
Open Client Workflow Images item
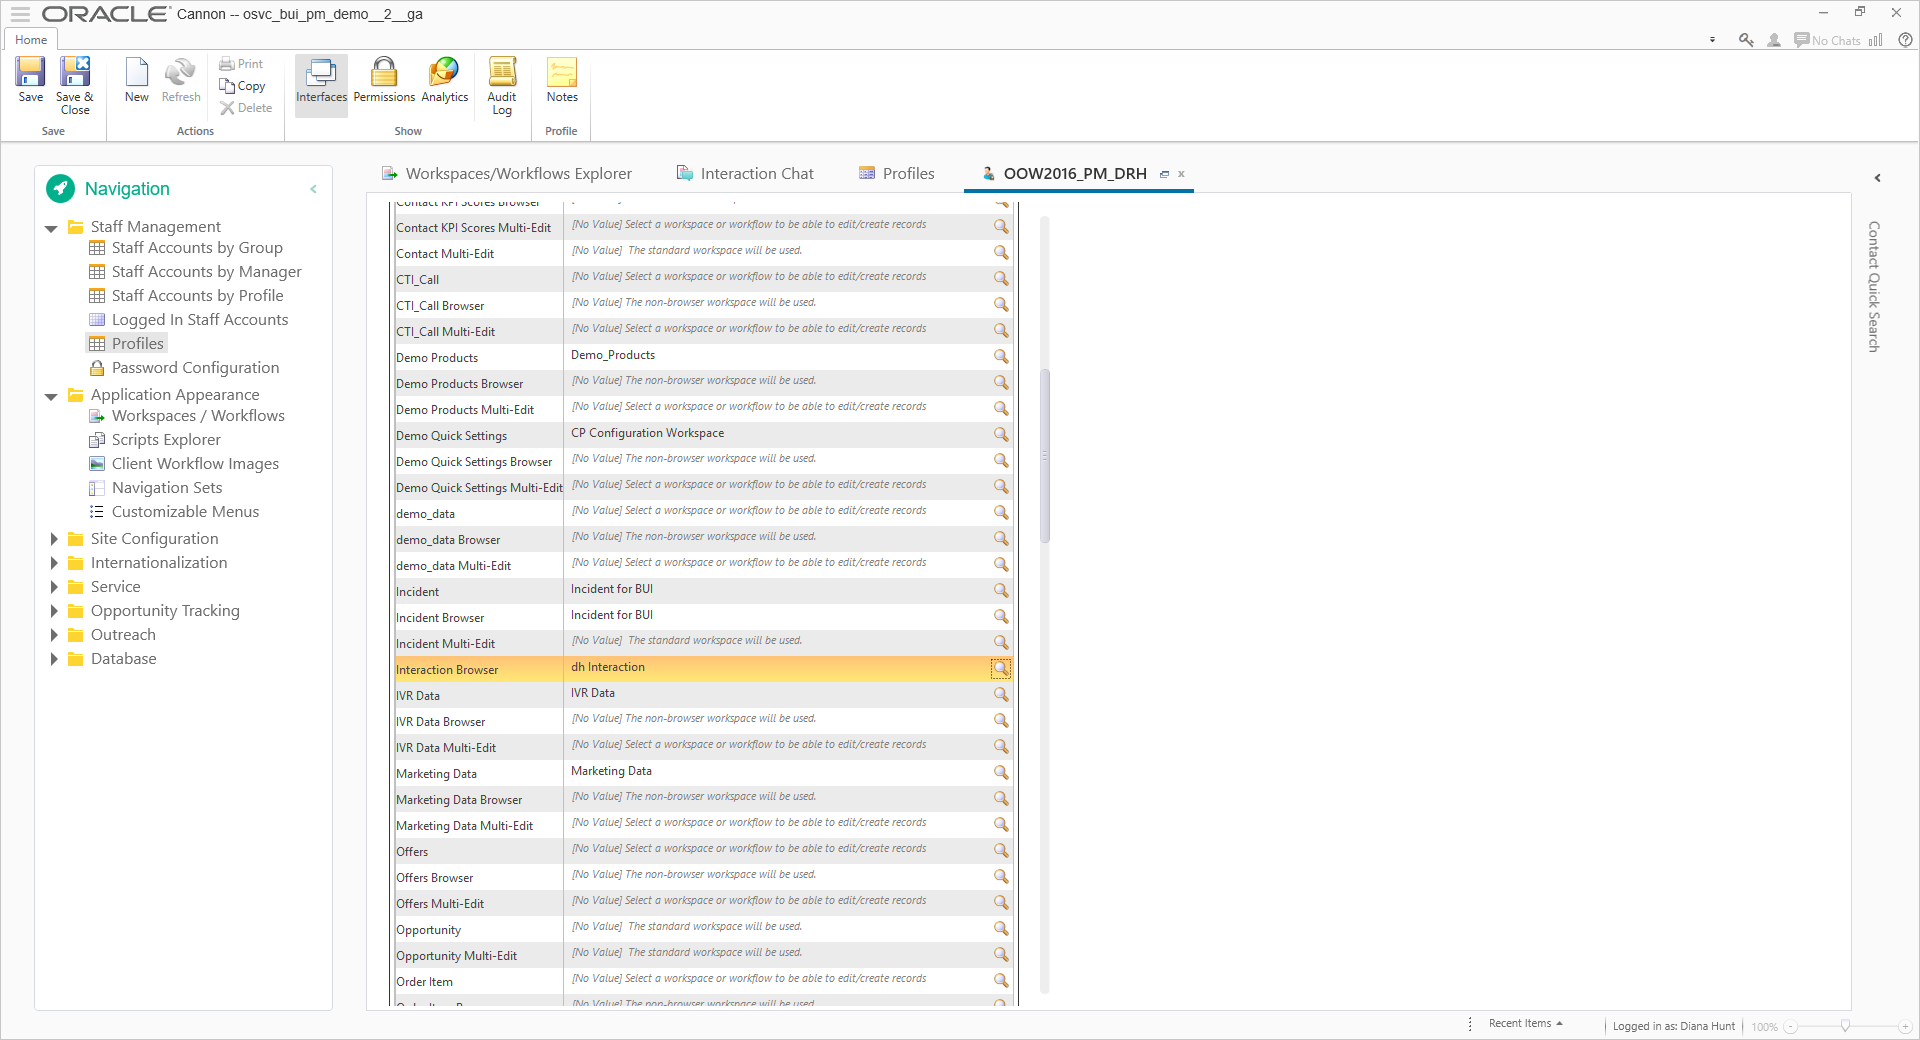[185, 464]
